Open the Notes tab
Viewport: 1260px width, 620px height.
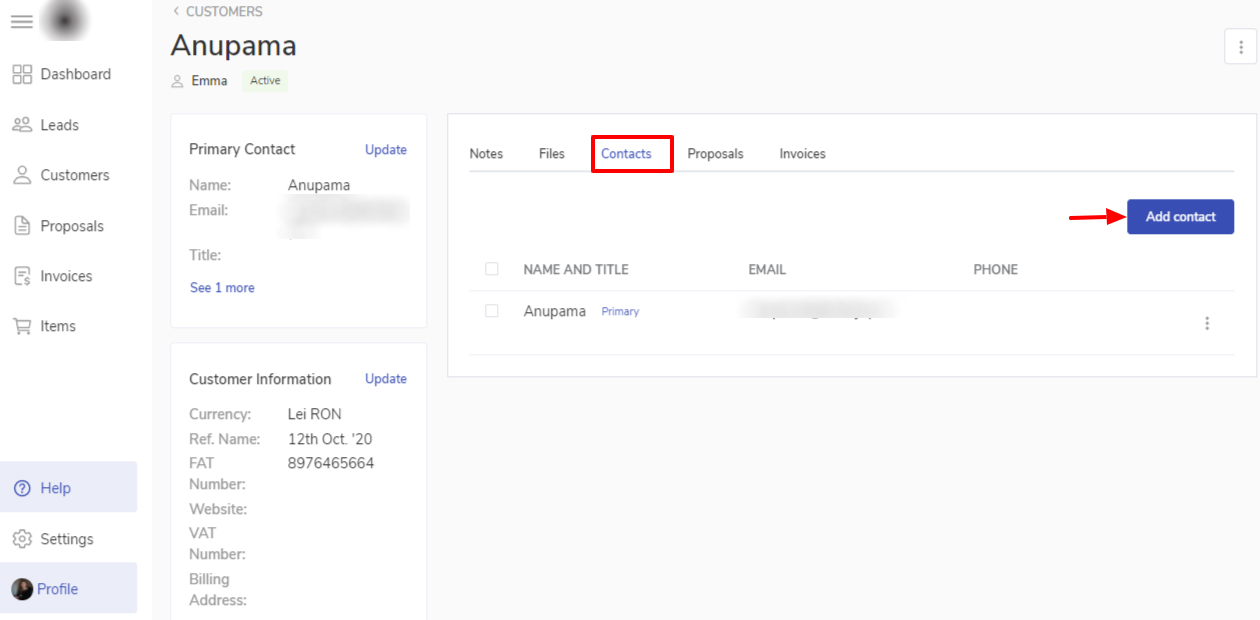click(x=486, y=154)
